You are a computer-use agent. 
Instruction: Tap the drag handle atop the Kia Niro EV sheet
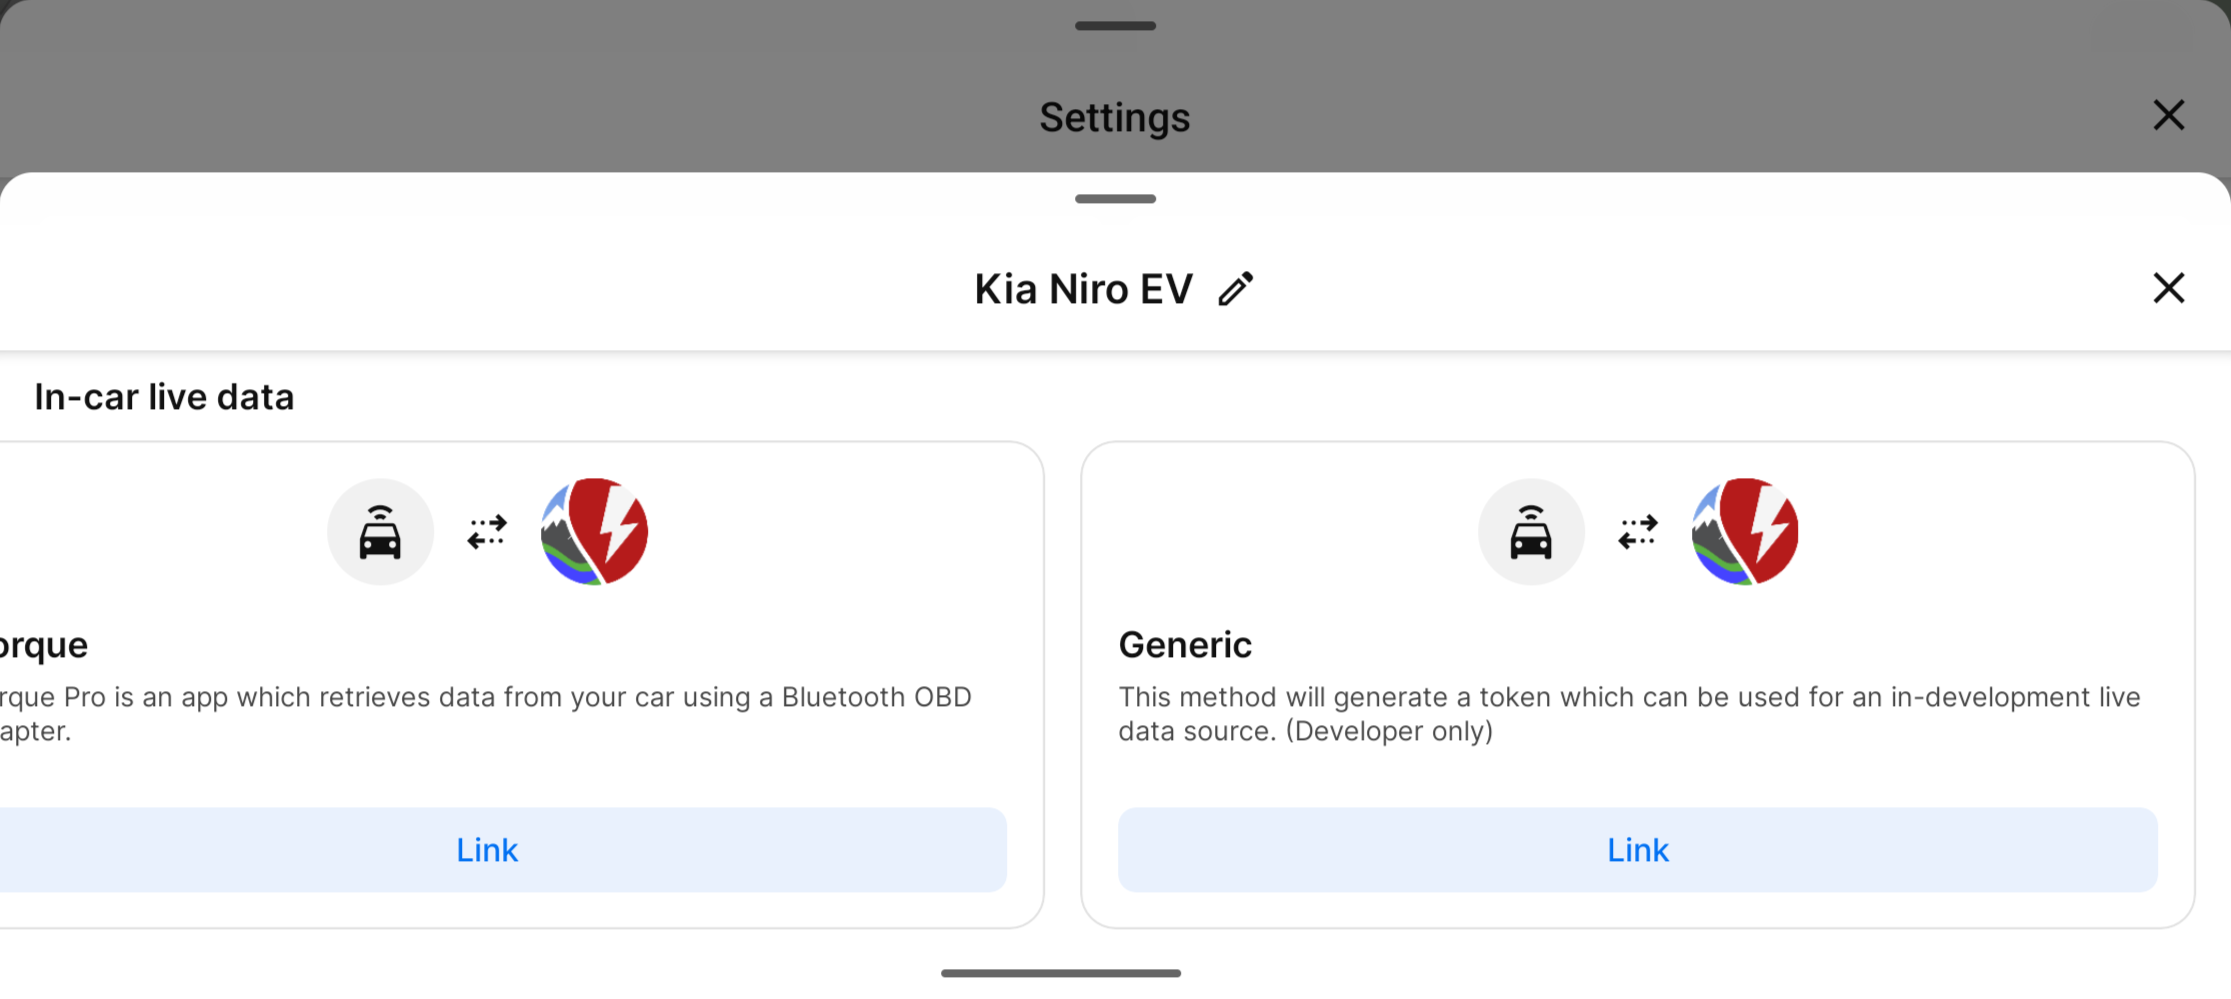click(1115, 199)
